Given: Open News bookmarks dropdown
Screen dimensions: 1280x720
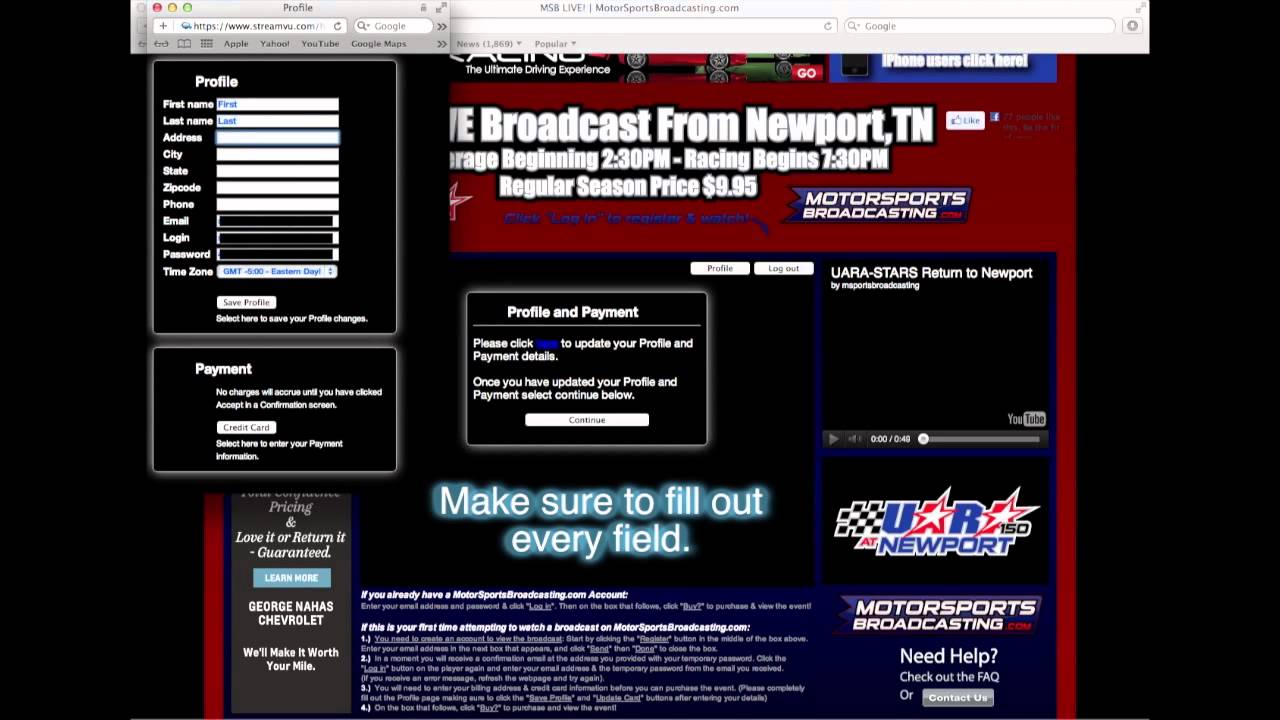Looking at the screenshot, I should [x=488, y=44].
